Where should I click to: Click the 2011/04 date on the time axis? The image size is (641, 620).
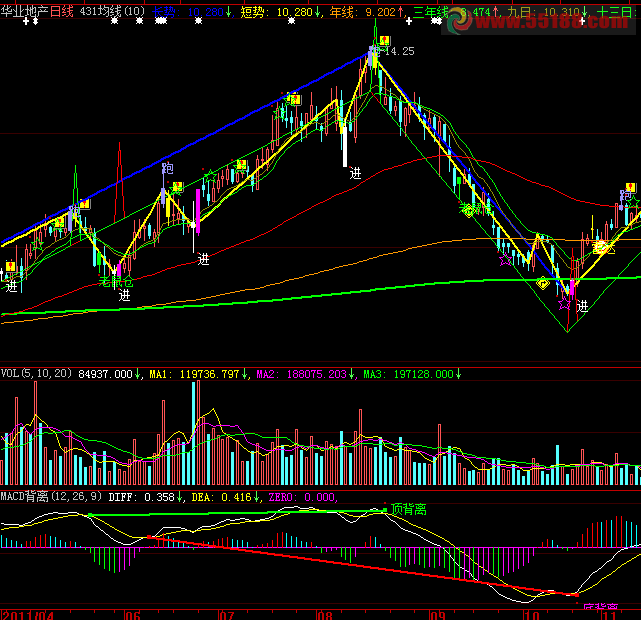pos(28,615)
